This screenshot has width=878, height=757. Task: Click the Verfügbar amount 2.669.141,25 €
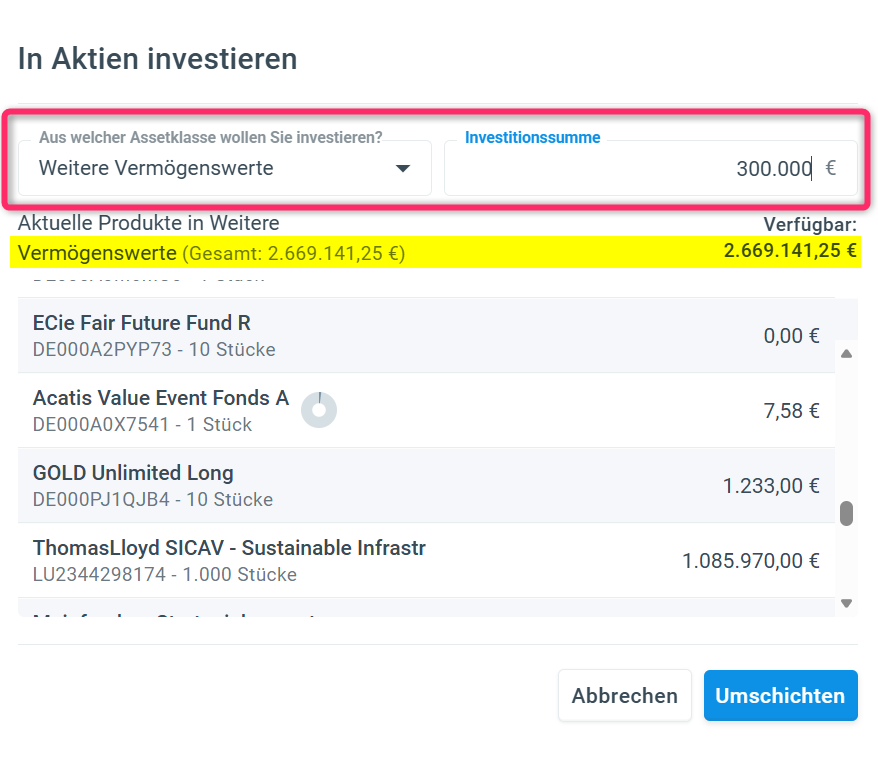pos(790,250)
